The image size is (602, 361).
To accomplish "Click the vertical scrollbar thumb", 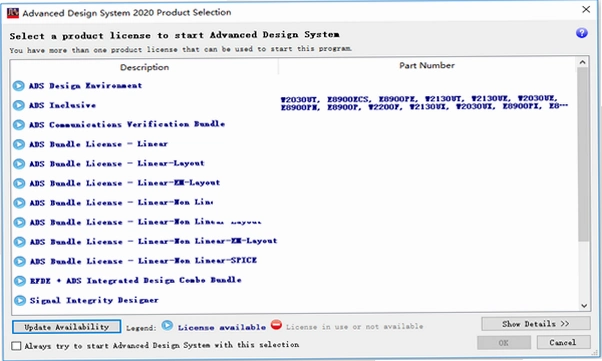I will [583, 154].
